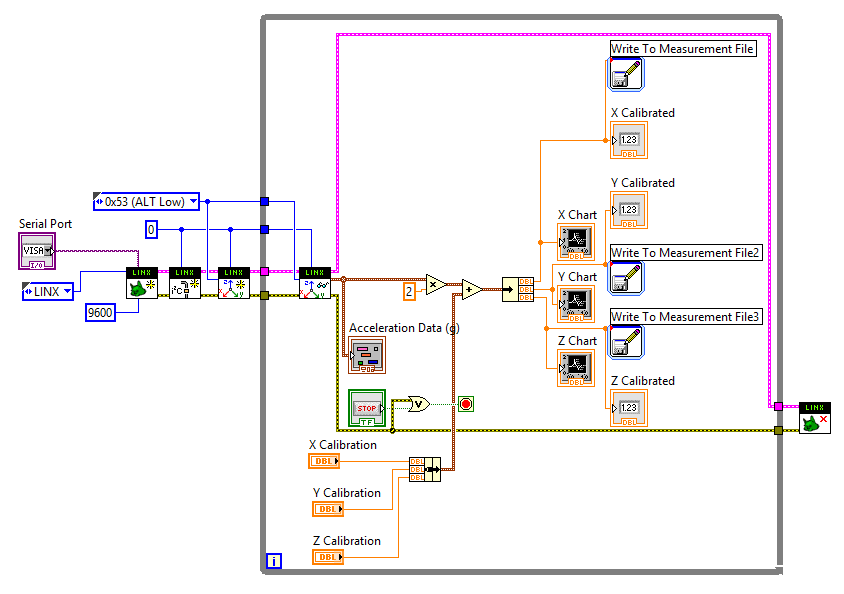Image resolution: width=844 pixels, height=594 pixels.
Task: Click the LINX accelerometer open VI outside the loop
Action: 234,283
